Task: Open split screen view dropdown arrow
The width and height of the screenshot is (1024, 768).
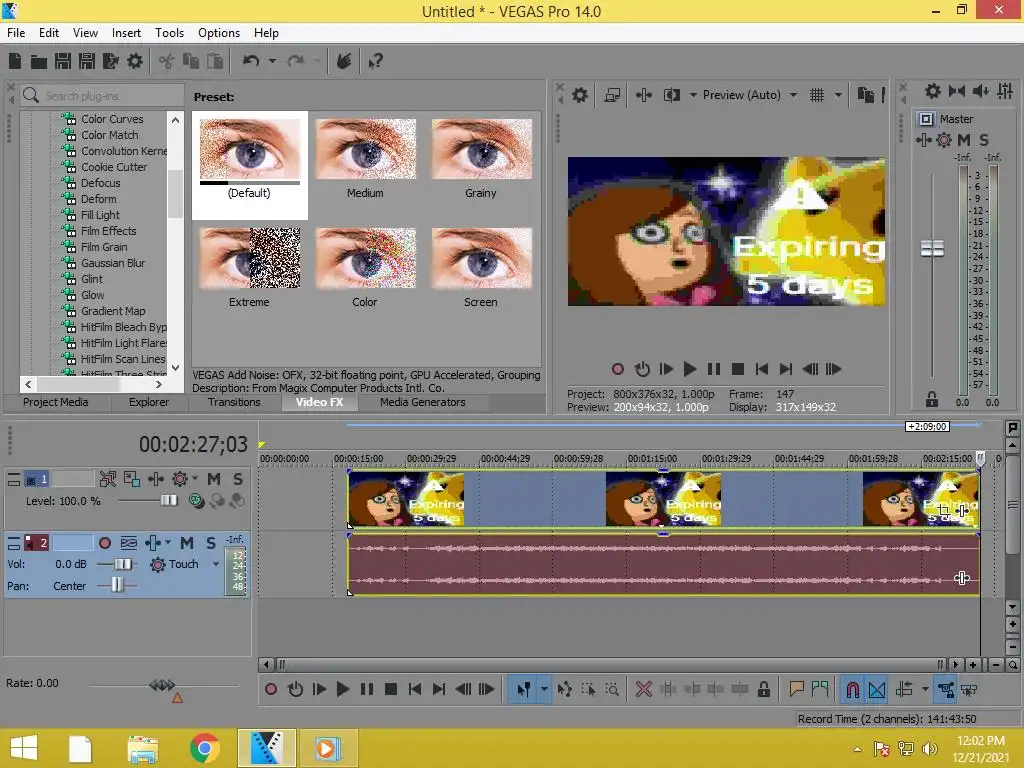Action: [x=693, y=95]
